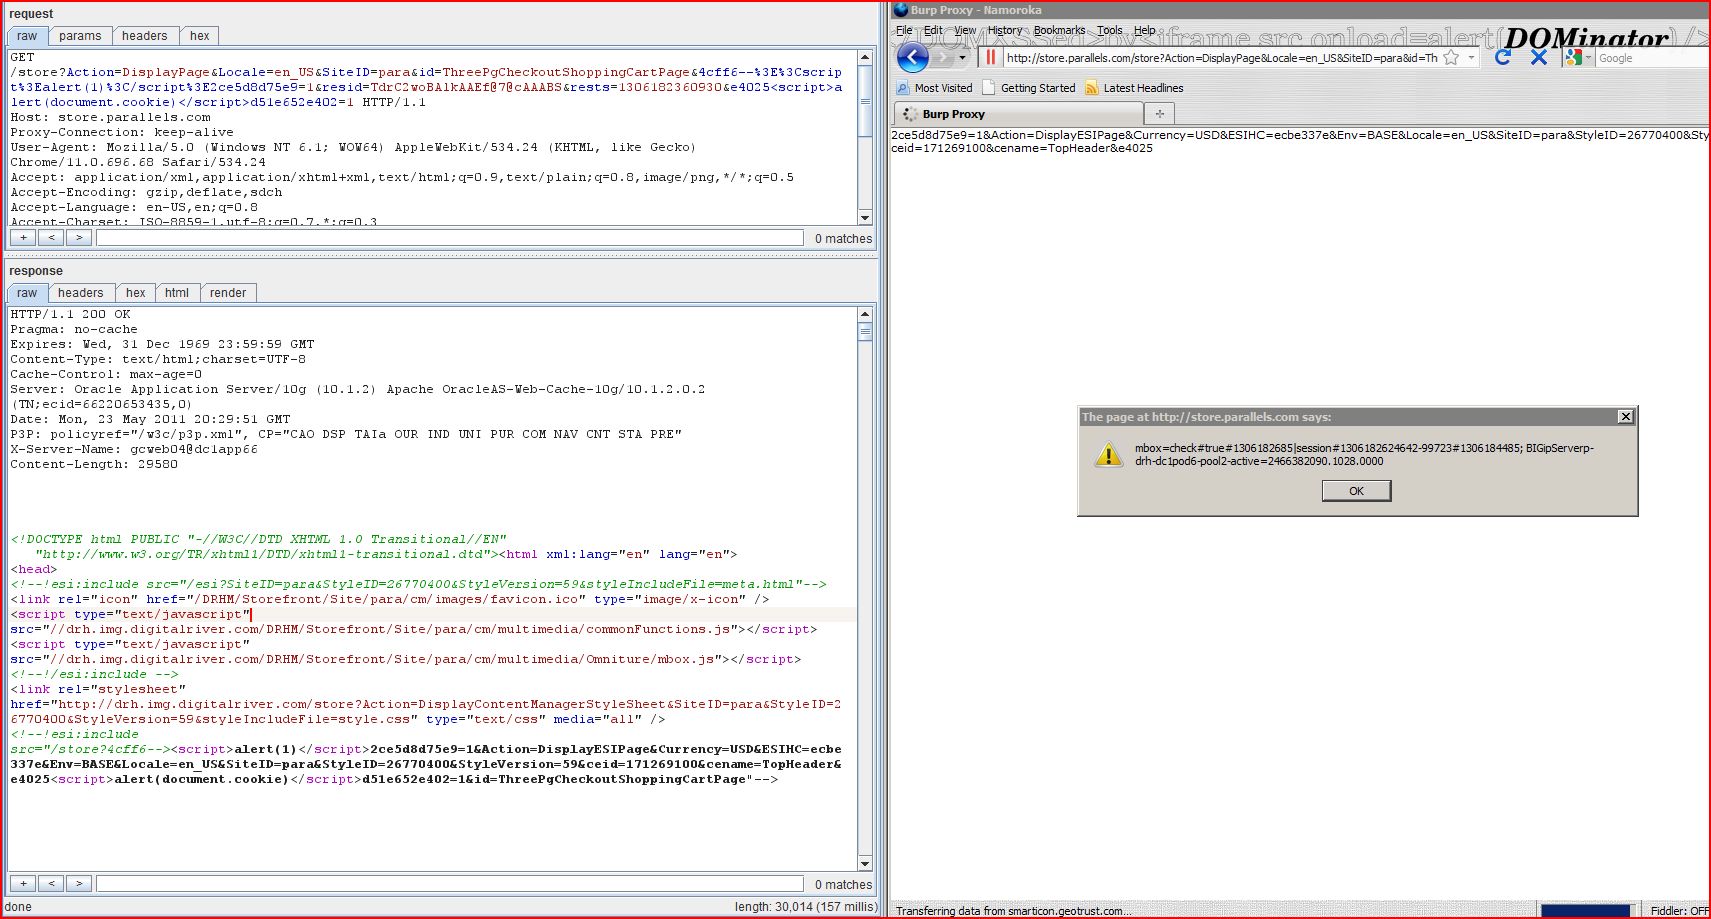Go back in the Namoroka browser
The height and width of the screenshot is (919, 1711).
pyautogui.click(x=912, y=57)
